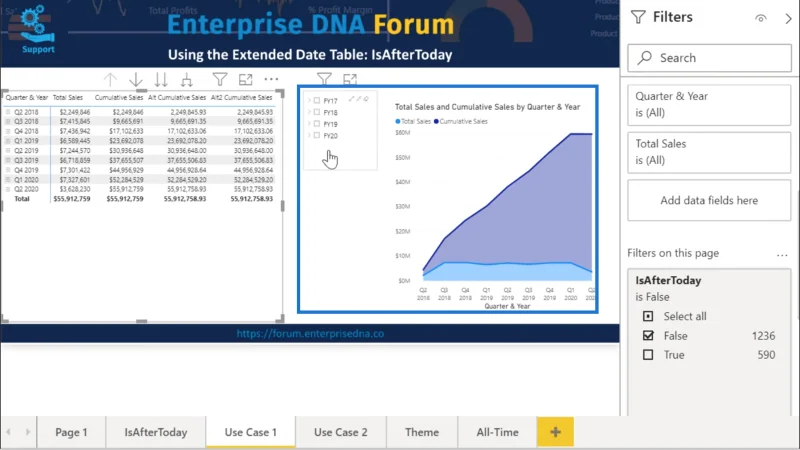Check the True filter value
800x450 pixels.
(x=648, y=355)
